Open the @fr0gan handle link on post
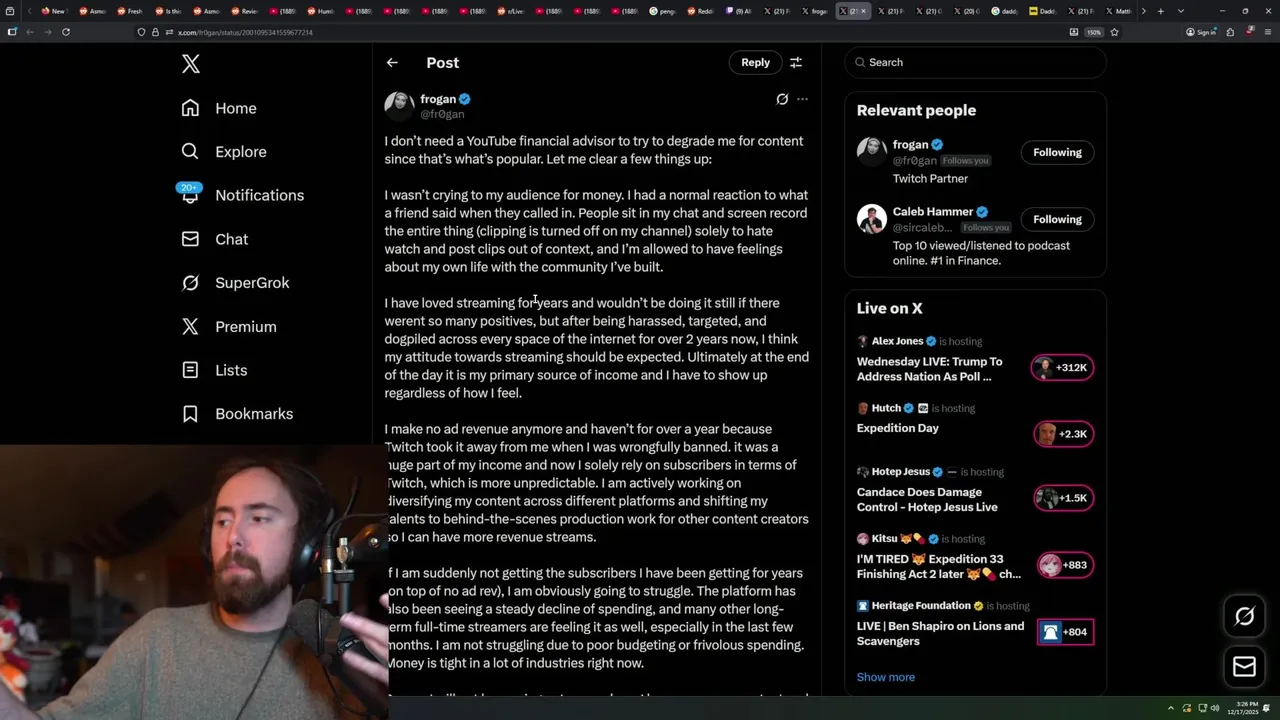The height and width of the screenshot is (720, 1280). (x=442, y=114)
